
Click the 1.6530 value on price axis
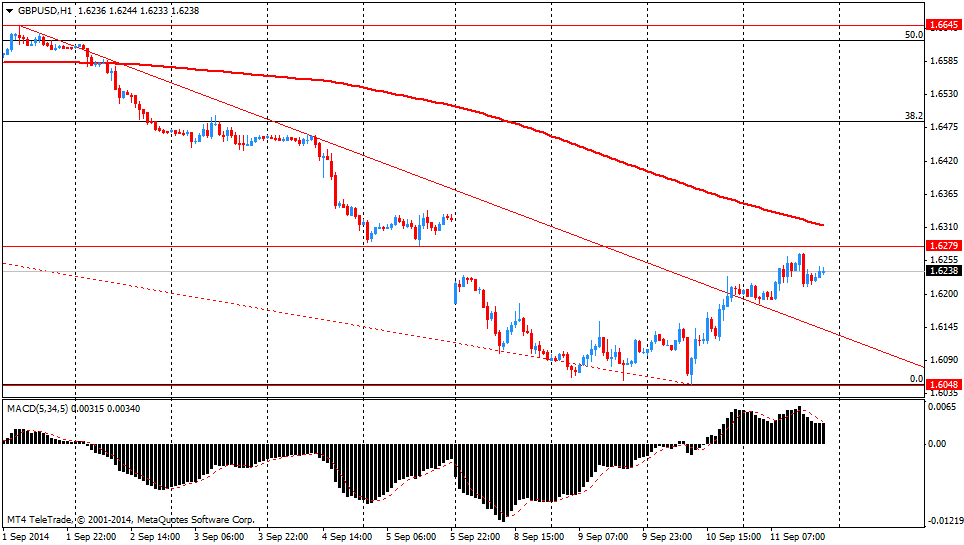click(x=944, y=94)
